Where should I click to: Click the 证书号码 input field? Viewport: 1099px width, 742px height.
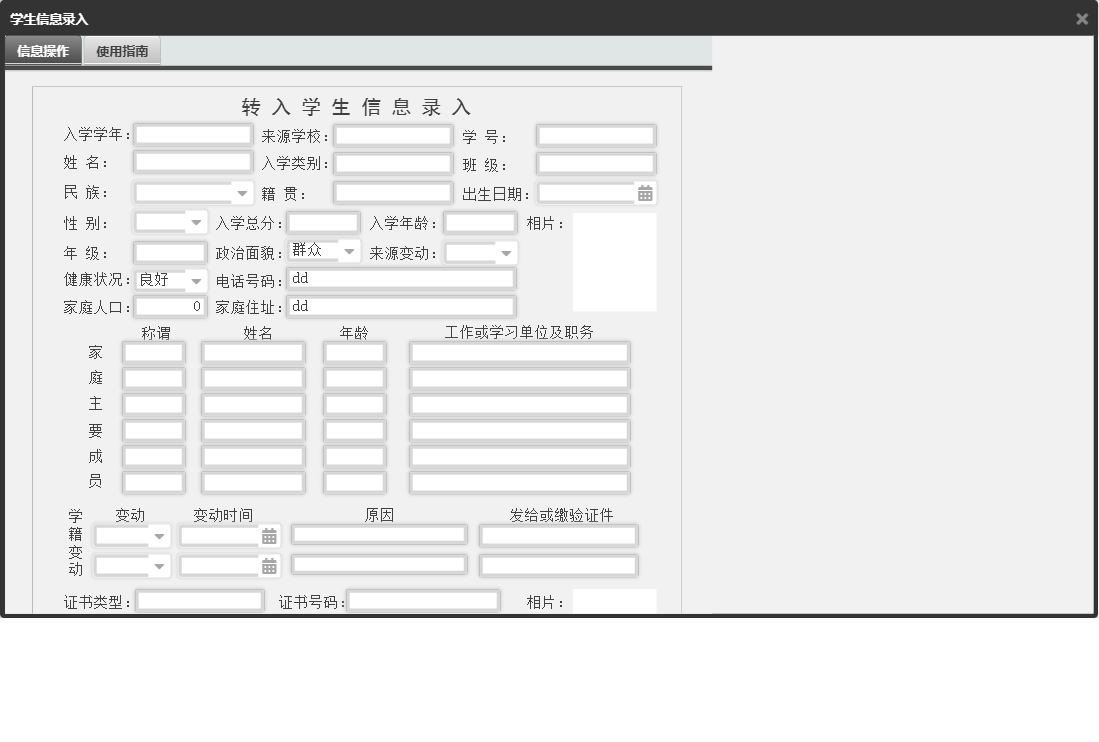(424, 600)
